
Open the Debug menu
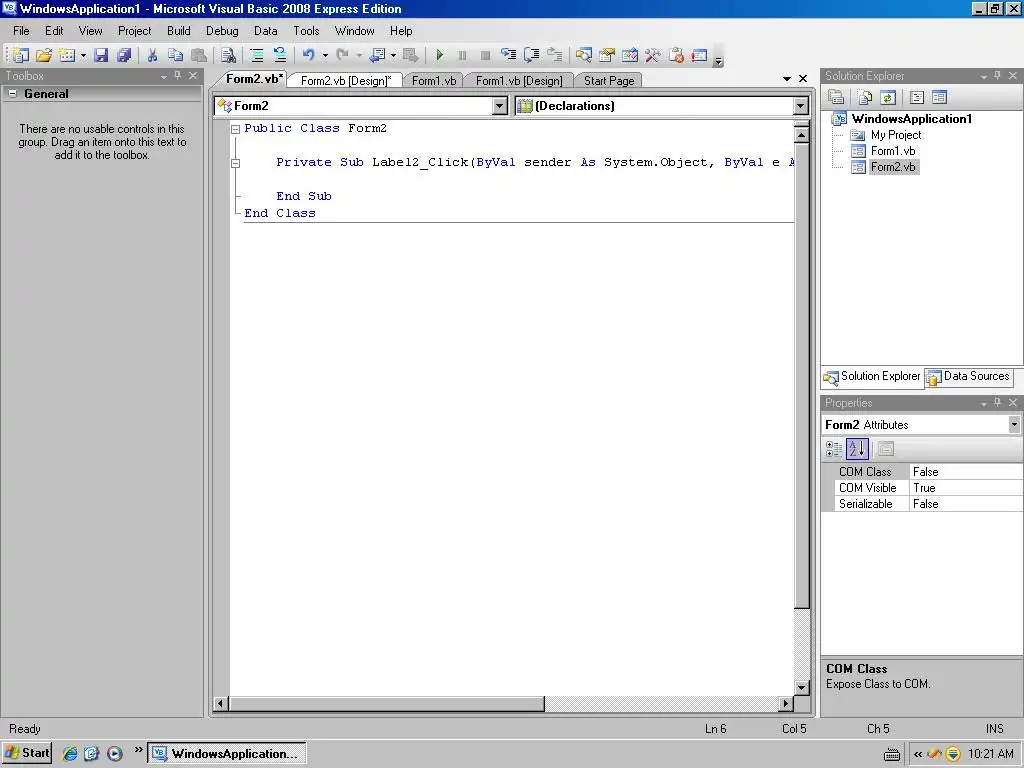(x=222, y=31)
